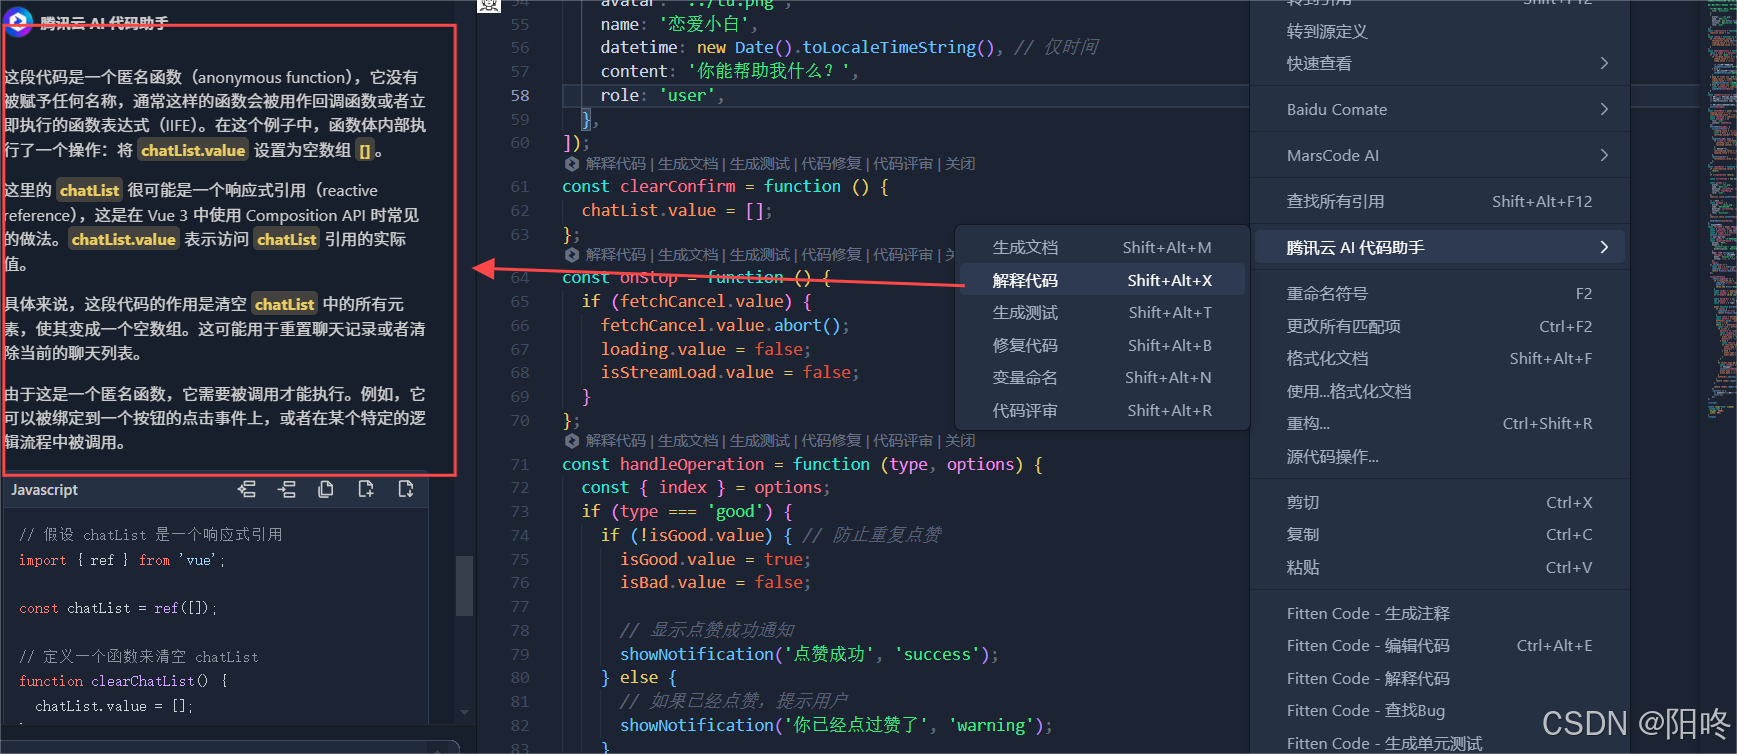
Task: Click 'fetchCancel.value.abort();' on line 66
Action: [x=725, y=325]
